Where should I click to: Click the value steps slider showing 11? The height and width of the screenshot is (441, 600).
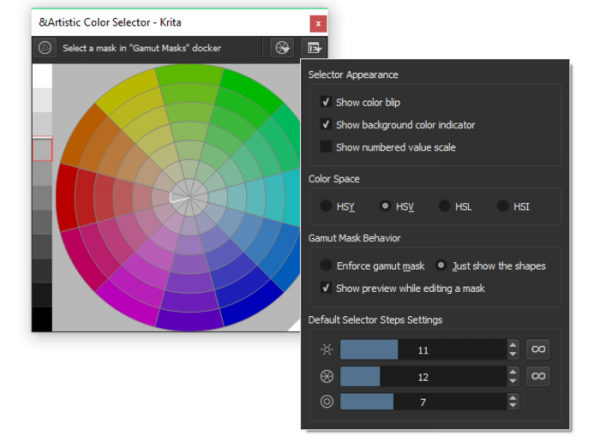point(422,350)
